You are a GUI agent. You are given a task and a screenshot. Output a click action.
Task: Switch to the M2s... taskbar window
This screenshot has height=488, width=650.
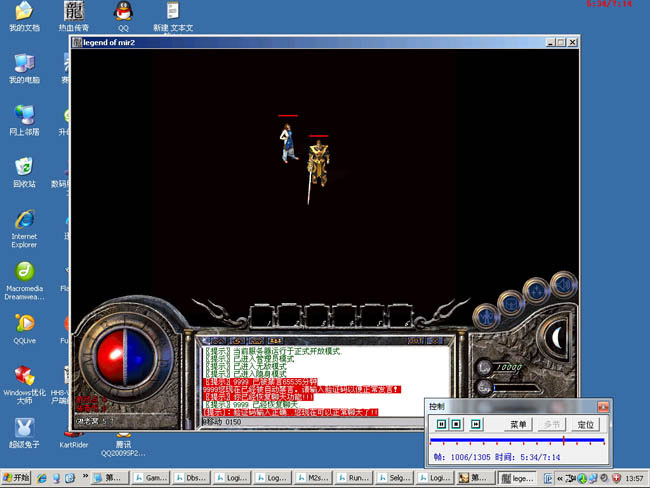tap(313, 478)
